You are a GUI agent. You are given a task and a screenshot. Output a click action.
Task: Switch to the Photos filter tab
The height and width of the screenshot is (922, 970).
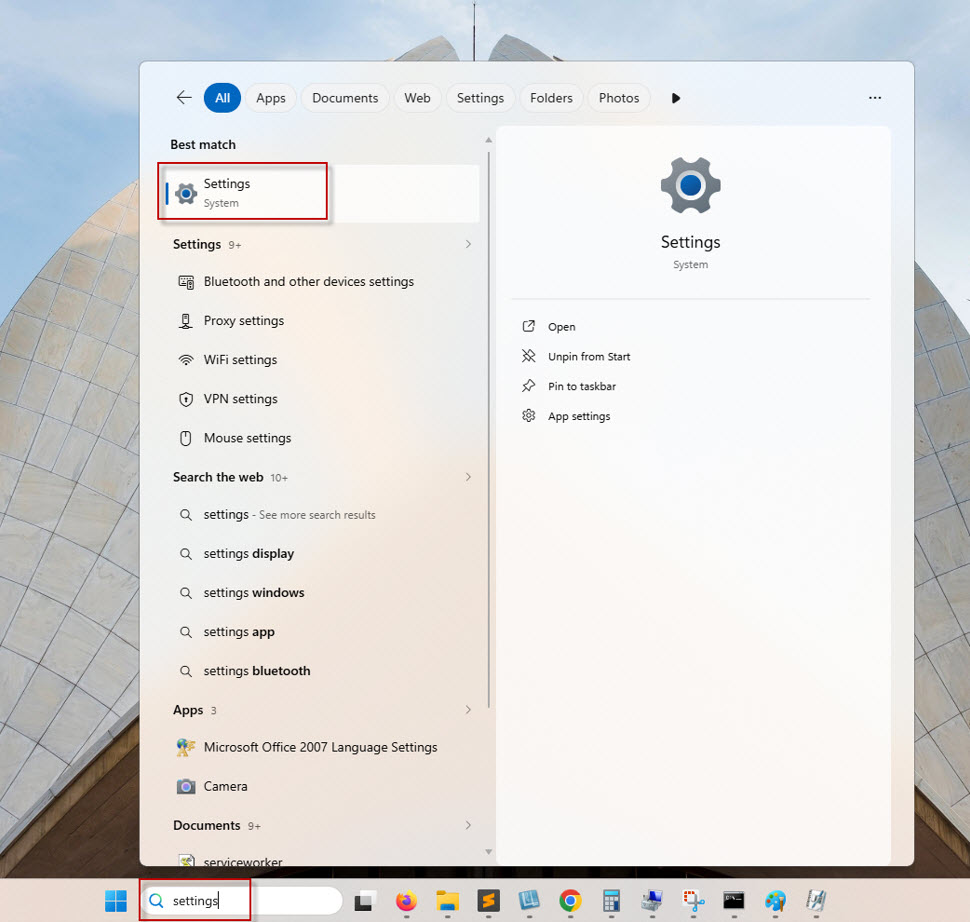pyautogui.click(x=619, y=98)
